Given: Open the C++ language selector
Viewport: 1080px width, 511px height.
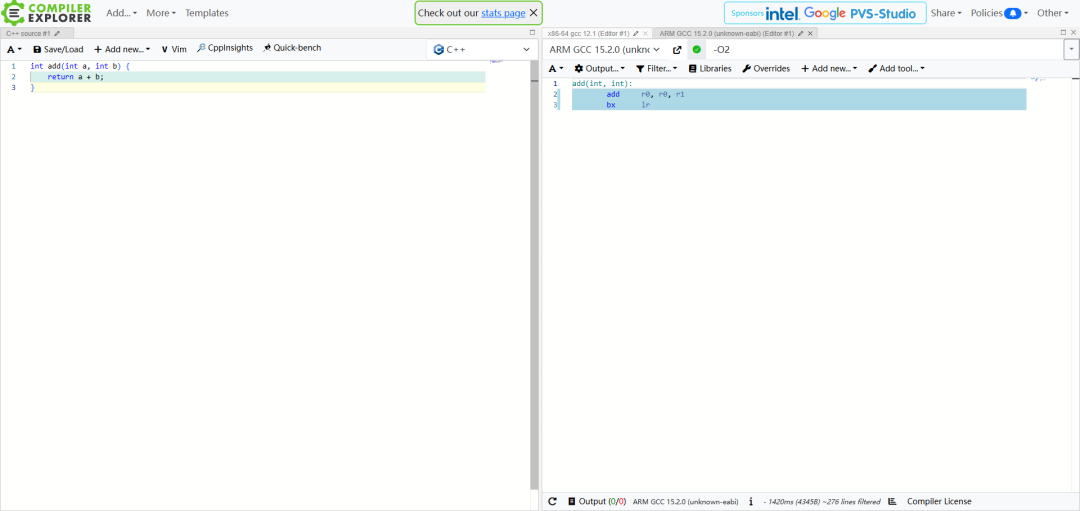Looking at the screenshot, I should pyautogui.click(x=482, y=50).
